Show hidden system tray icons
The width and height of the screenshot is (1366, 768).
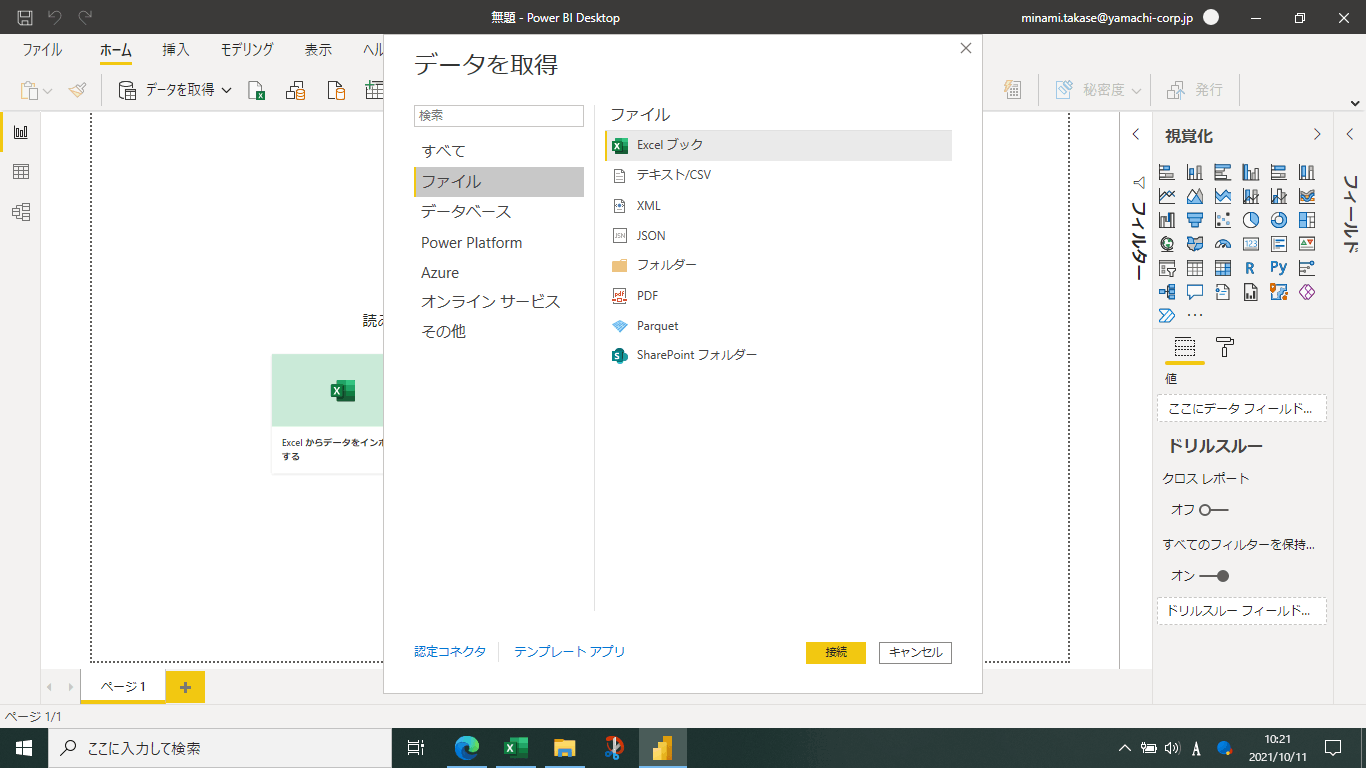1125,748
